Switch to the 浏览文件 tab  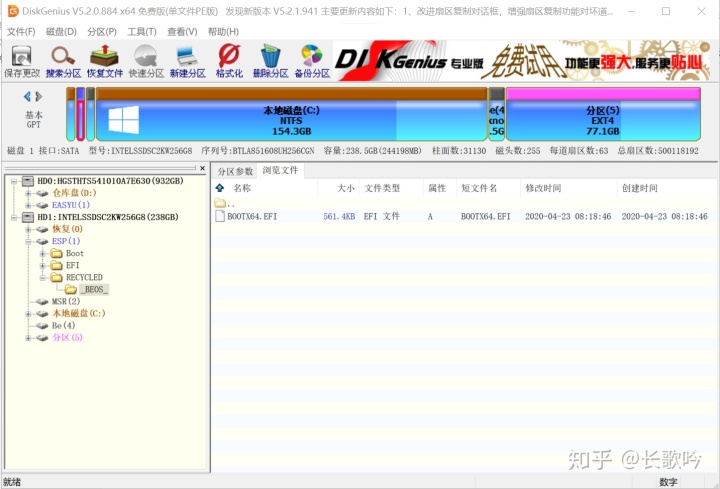pos(280,170)
